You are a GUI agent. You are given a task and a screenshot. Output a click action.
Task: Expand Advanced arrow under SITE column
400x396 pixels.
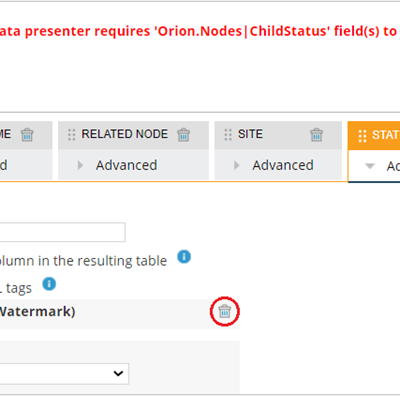tap(237, 165)
